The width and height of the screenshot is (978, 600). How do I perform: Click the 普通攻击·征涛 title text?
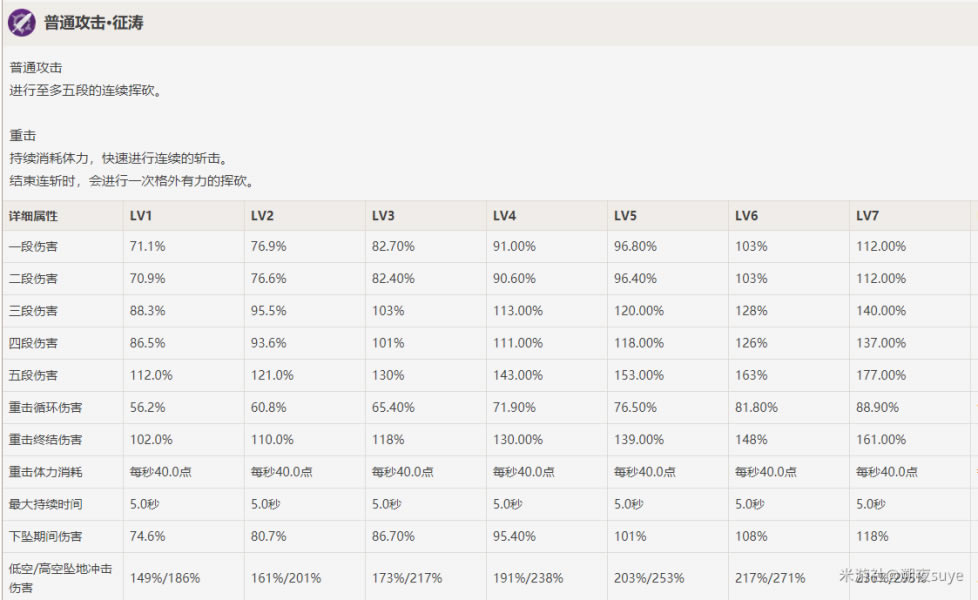tap(94, 22)
